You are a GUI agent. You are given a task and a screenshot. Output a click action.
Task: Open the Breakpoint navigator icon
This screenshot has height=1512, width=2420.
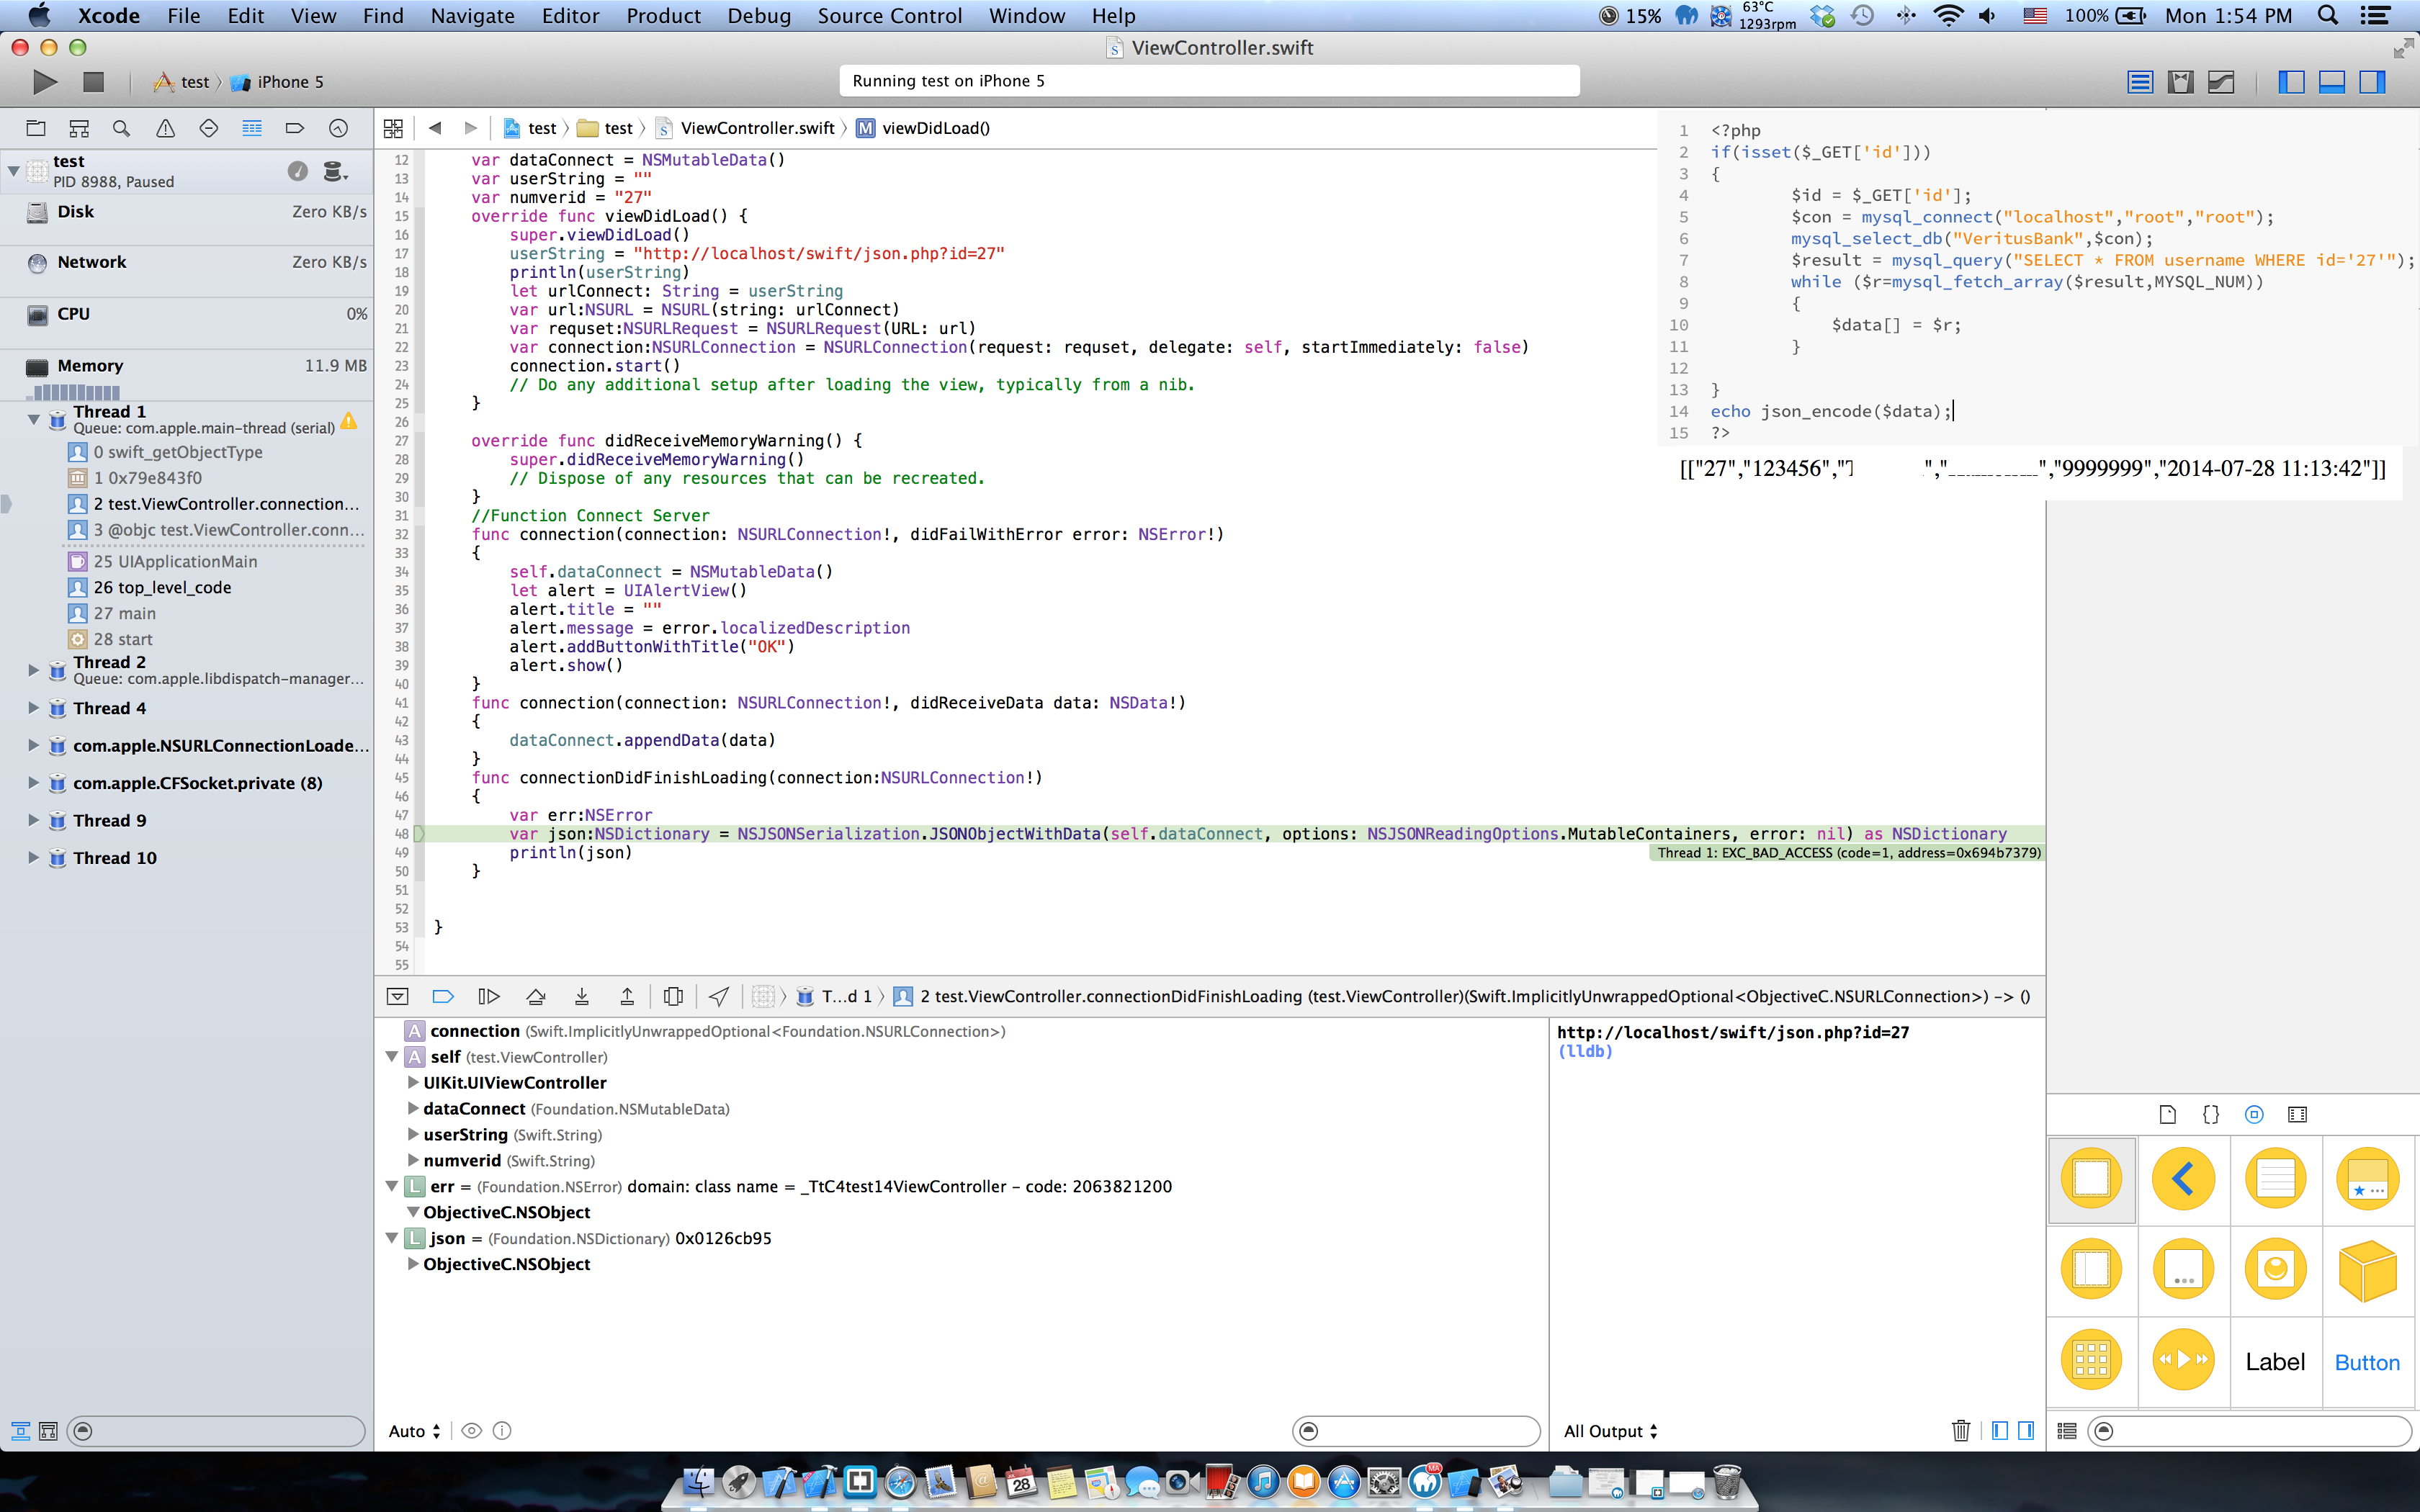click(295, 128)
